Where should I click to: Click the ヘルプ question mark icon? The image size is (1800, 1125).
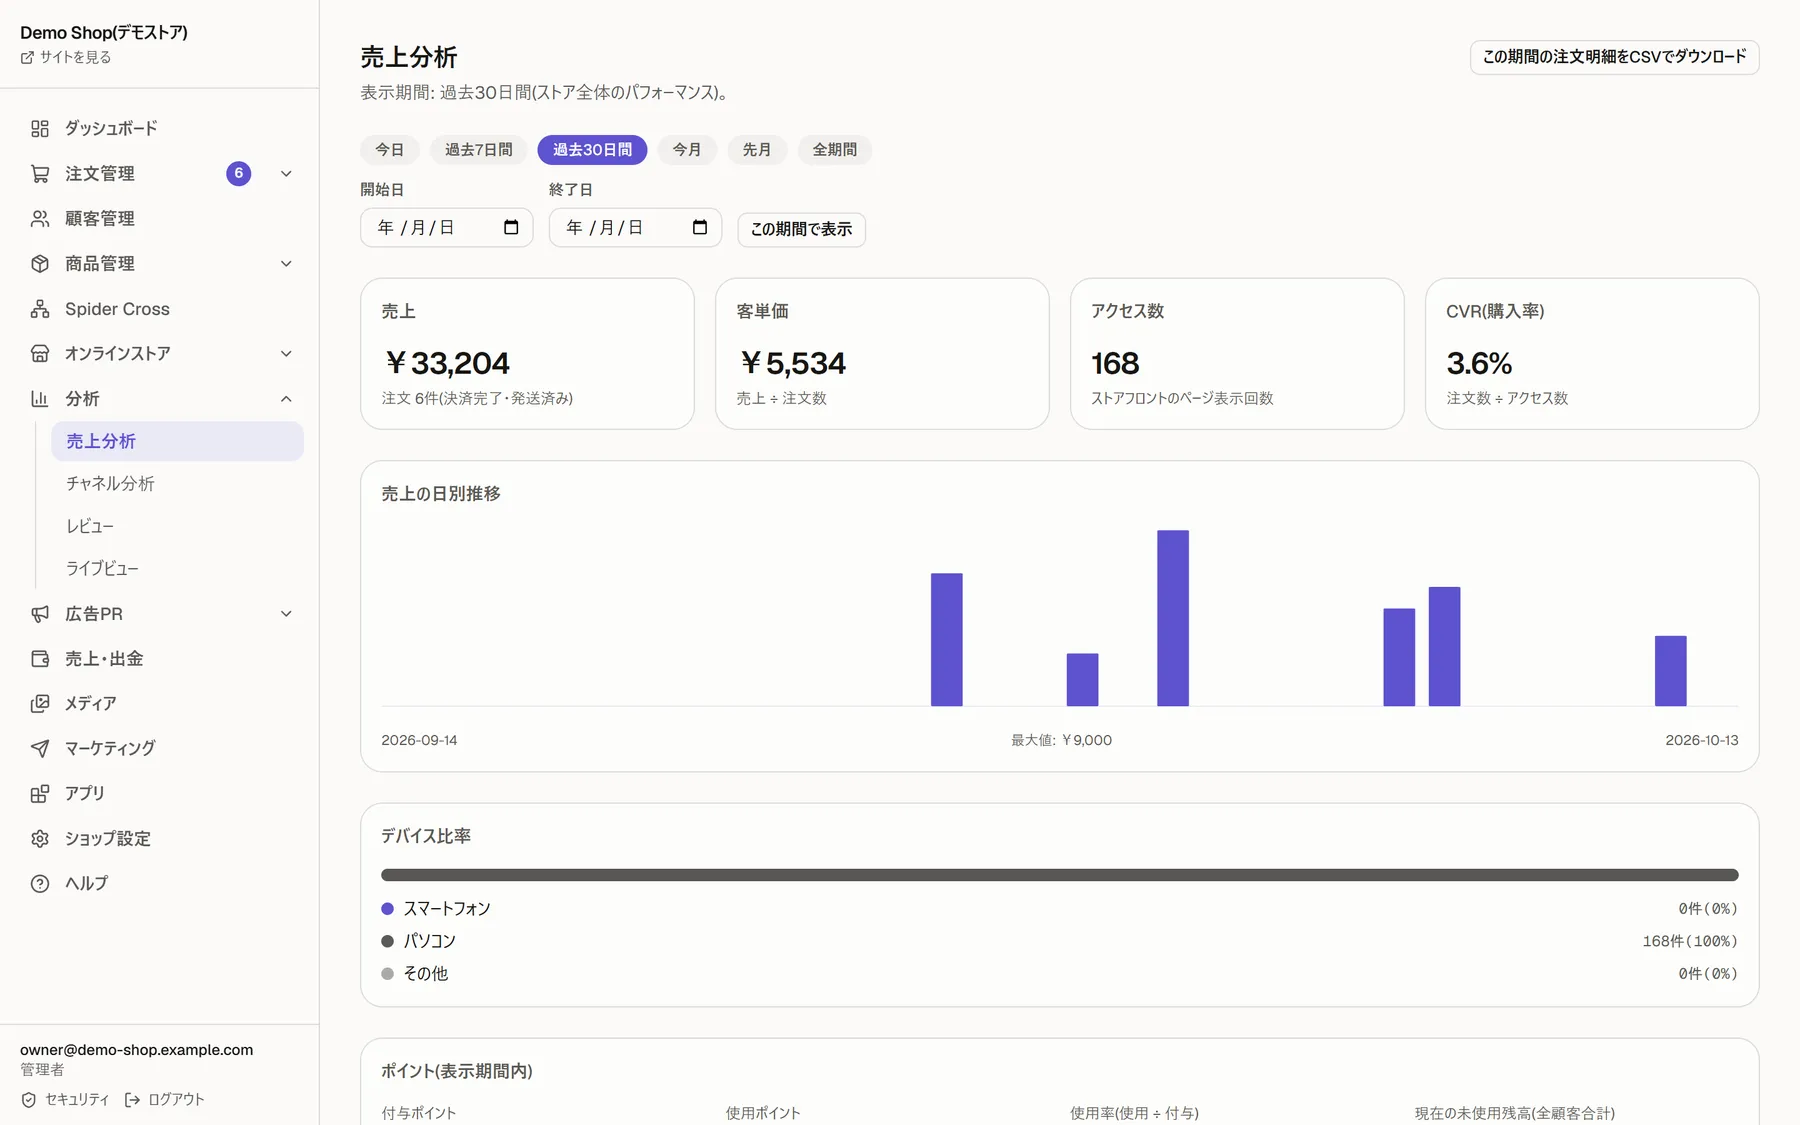pyautogui.click(x=40, y=884)
